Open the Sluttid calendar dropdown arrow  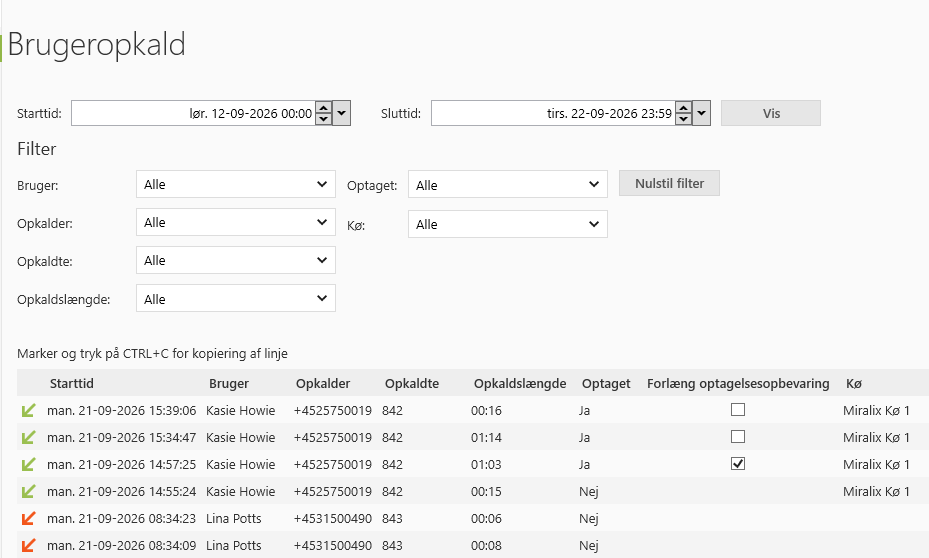click(701, 113)
